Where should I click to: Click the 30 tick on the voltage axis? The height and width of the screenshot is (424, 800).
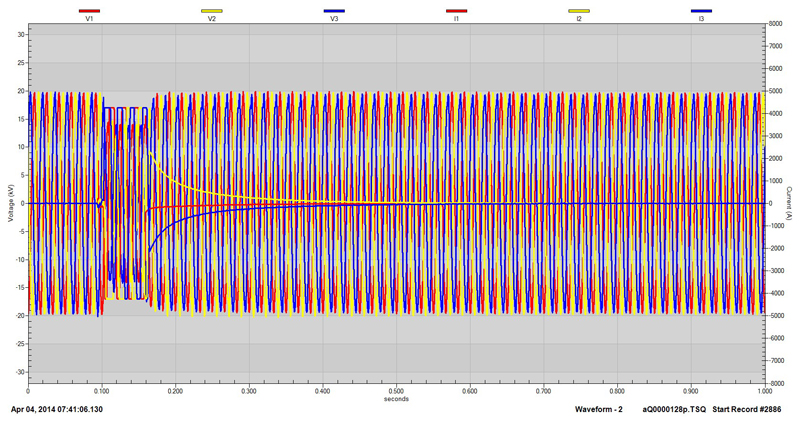[21, 35]
